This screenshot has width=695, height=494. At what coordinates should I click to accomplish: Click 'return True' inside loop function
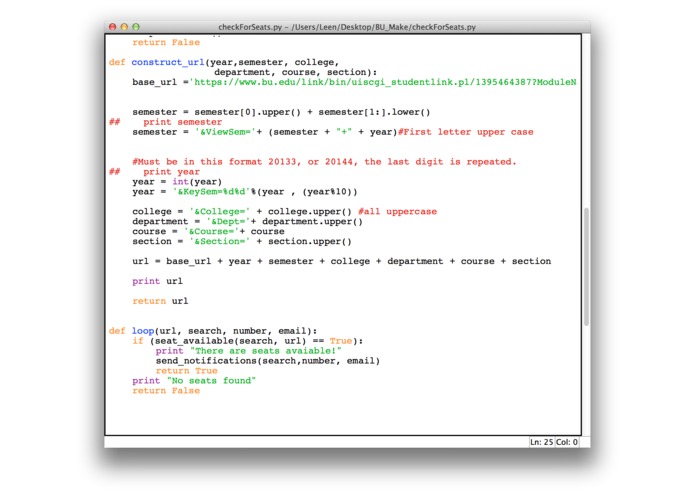pyautogui.click(x=186, y=371)
